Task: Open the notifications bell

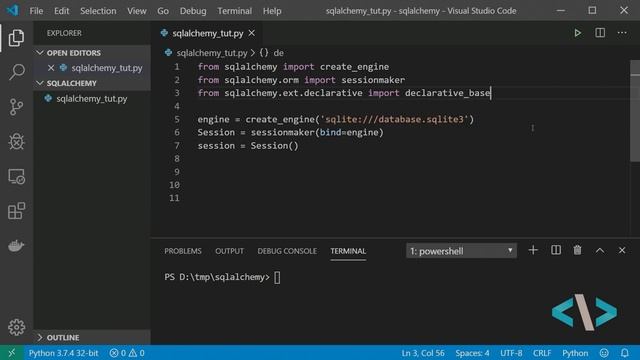Action: coord(624,353)
